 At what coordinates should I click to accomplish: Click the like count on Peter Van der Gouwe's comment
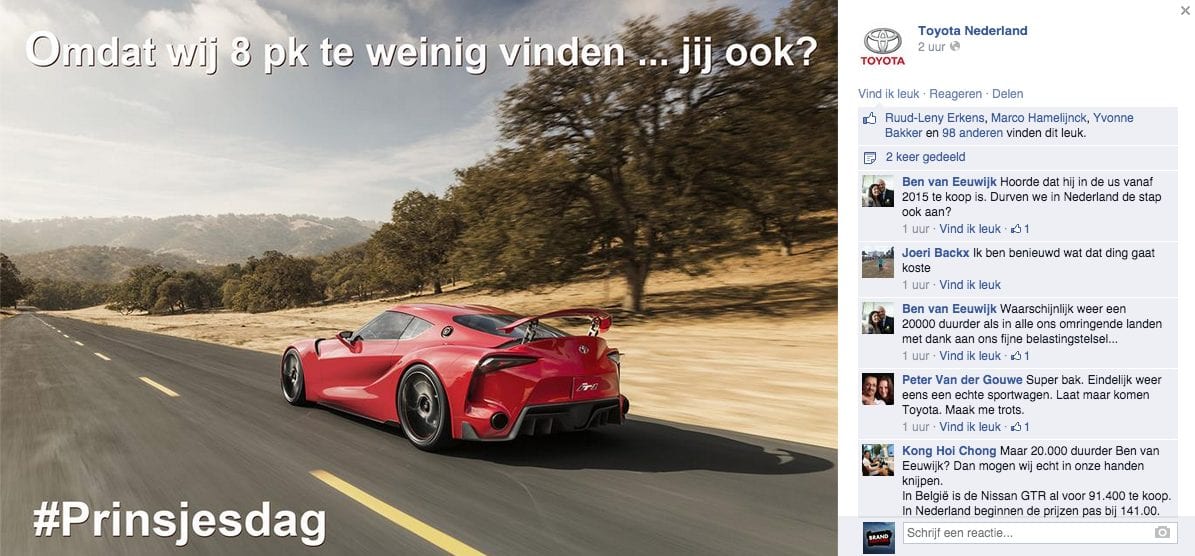click(x=1020, y=427)
